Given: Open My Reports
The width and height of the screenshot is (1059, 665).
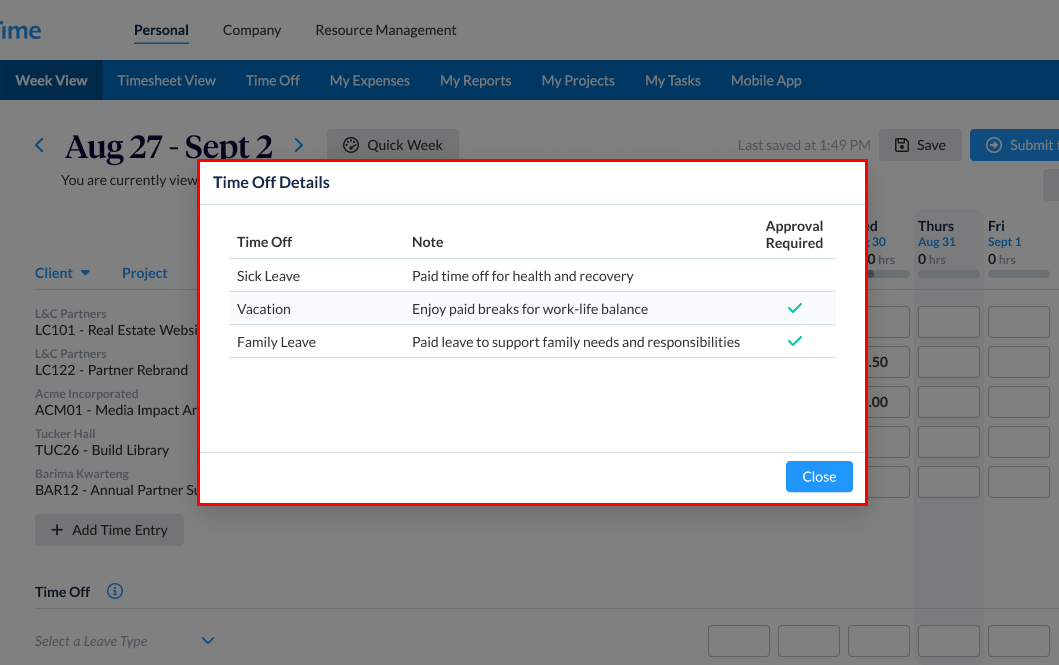Looking at the screenshot, I should coord(475,80).
